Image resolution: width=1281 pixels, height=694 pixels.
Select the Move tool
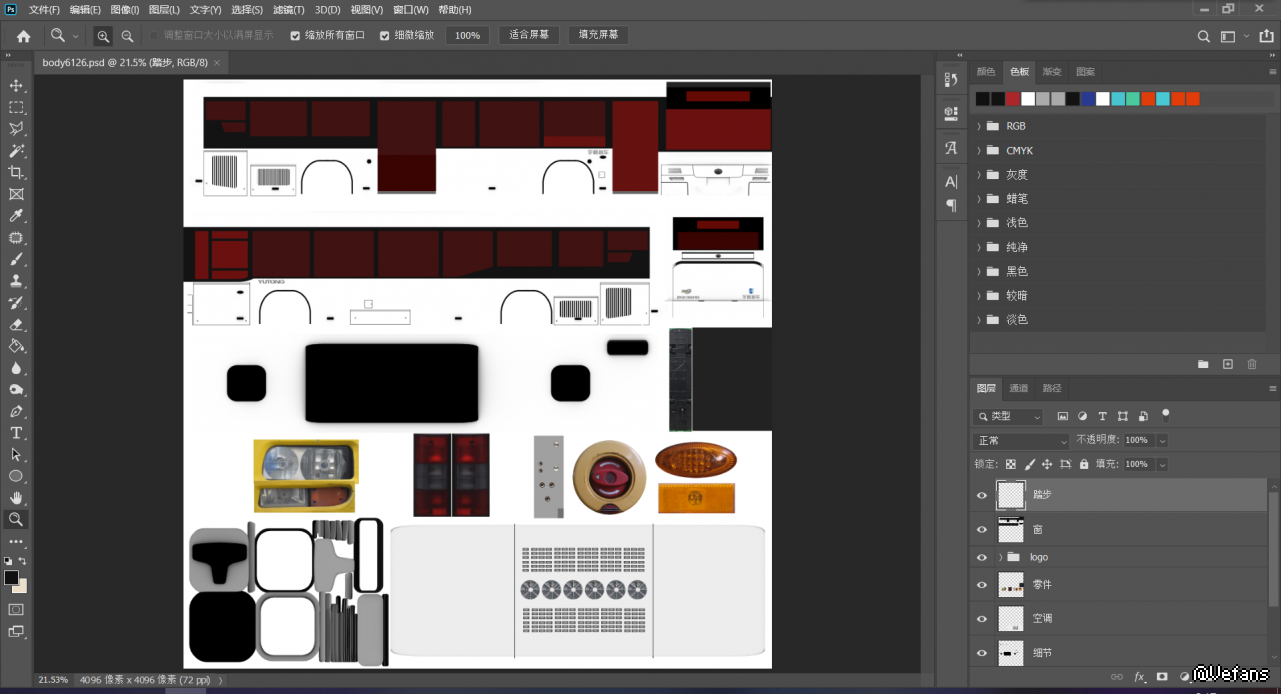[x=16, y=86]
